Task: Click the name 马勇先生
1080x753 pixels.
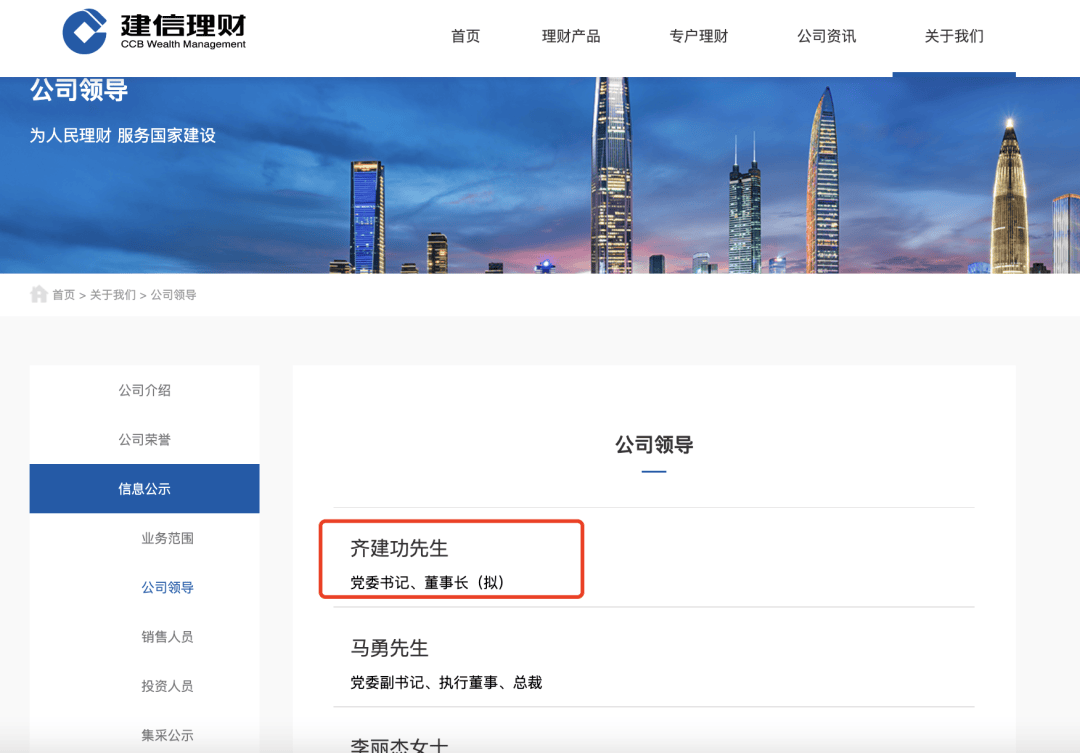Action: (390, 648)
